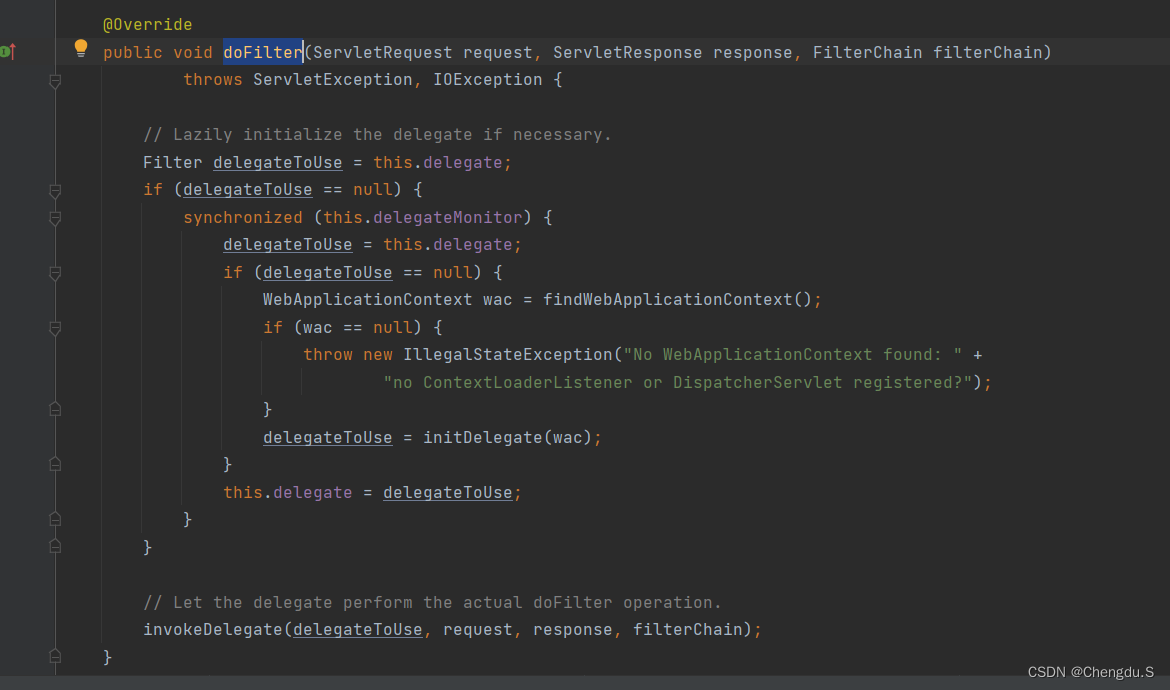Collapse the first 'if (delegateToUse == null)' block

(x=55, y=191)
